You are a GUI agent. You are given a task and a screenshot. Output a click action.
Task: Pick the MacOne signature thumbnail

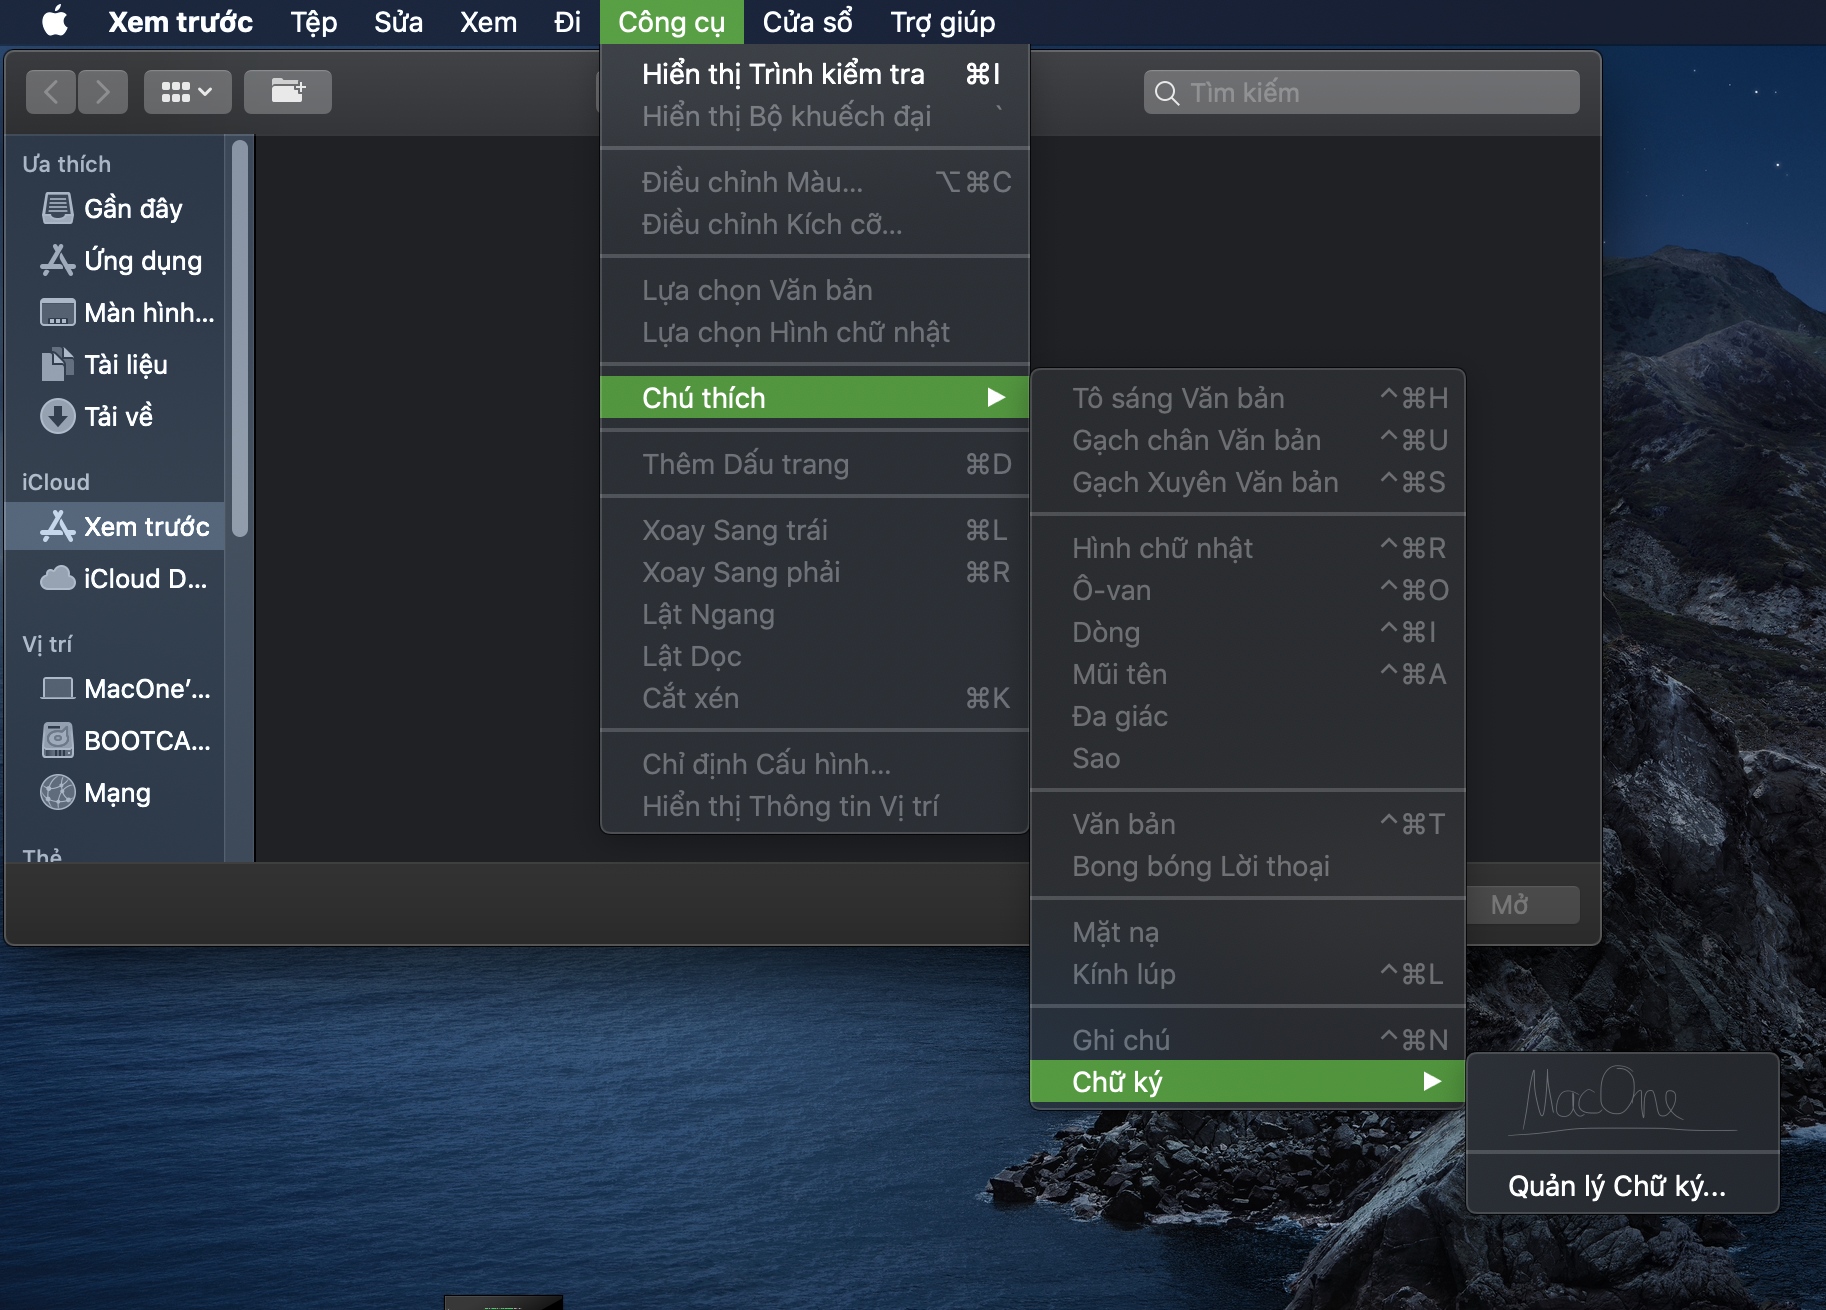pos(1622,1103)
